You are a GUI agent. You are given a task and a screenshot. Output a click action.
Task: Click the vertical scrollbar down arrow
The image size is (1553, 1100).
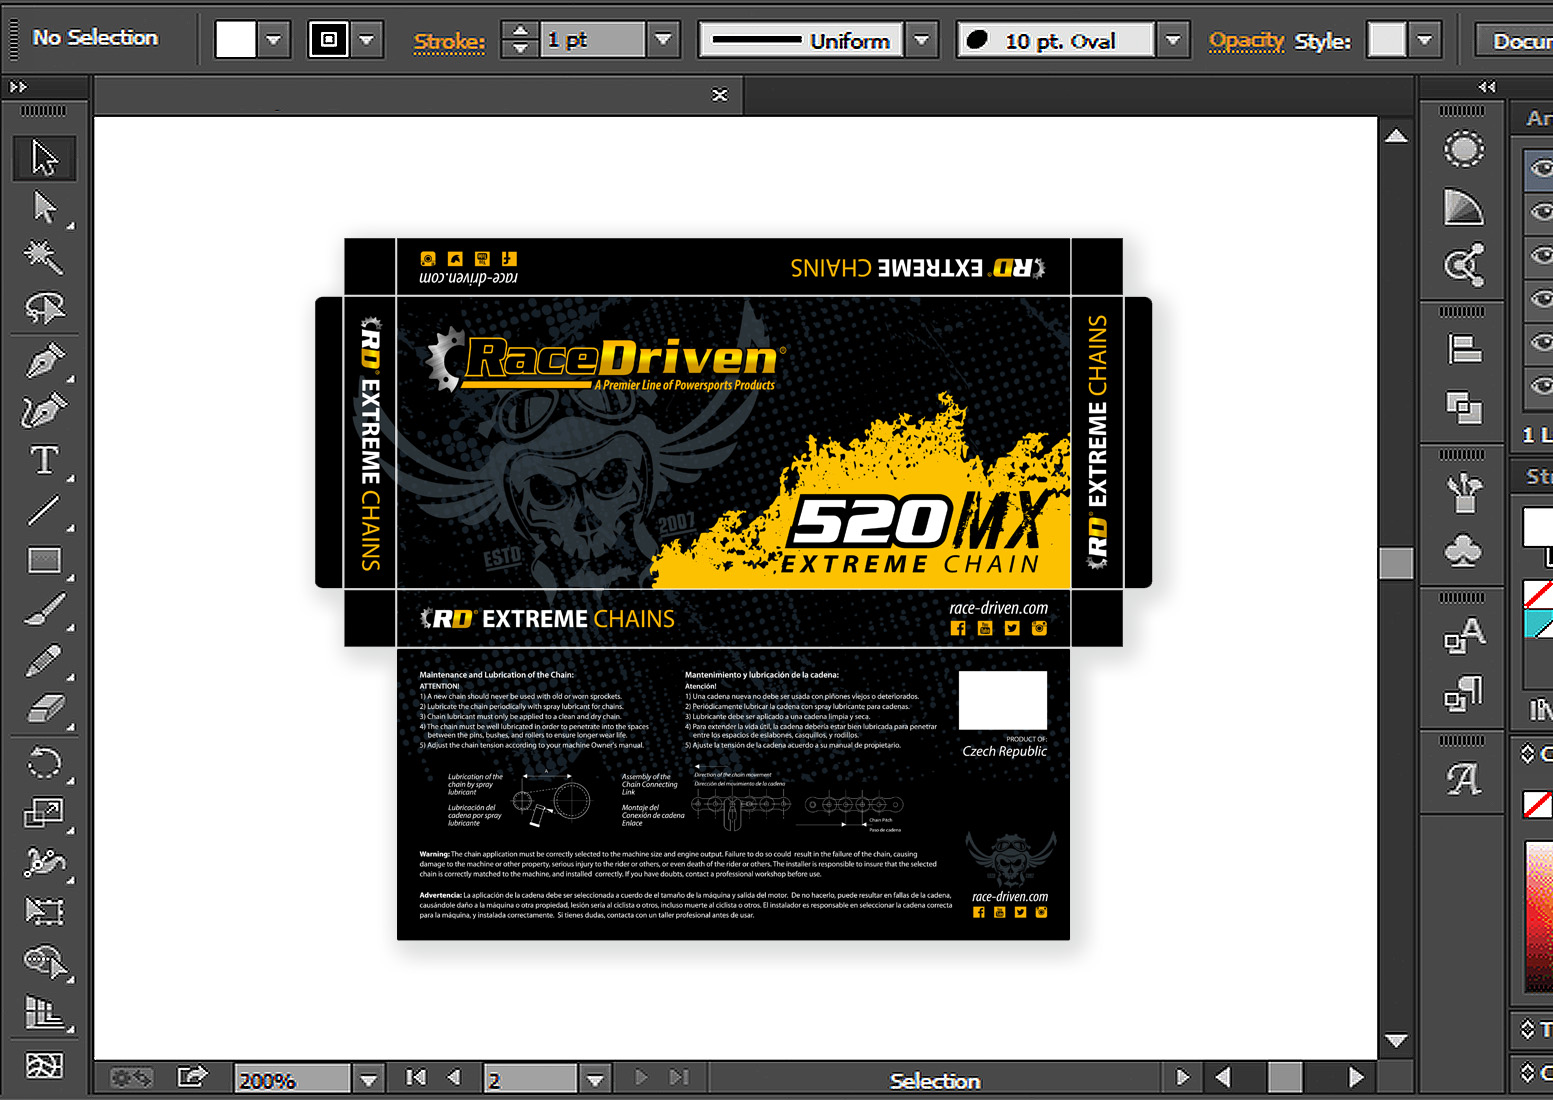click(1397, 1040)
